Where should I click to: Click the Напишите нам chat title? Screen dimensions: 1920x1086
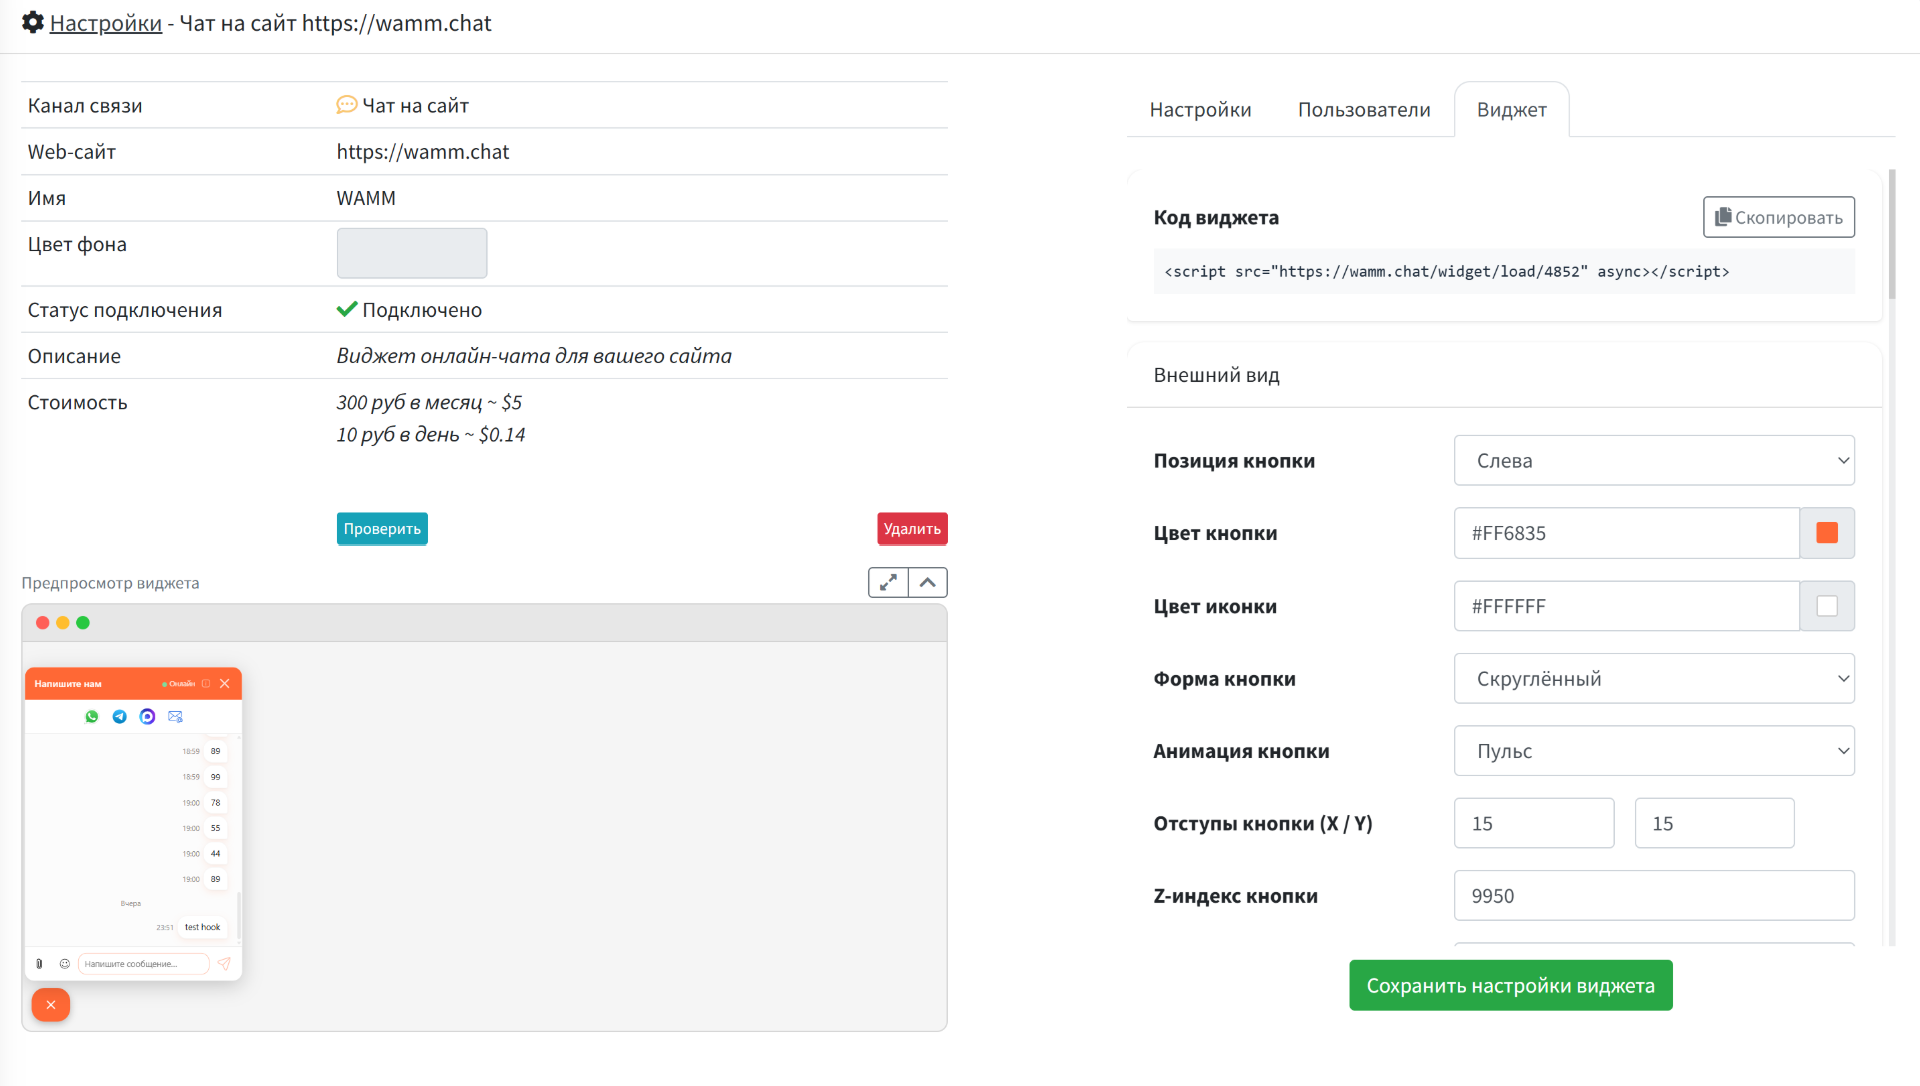pos(68,684)
